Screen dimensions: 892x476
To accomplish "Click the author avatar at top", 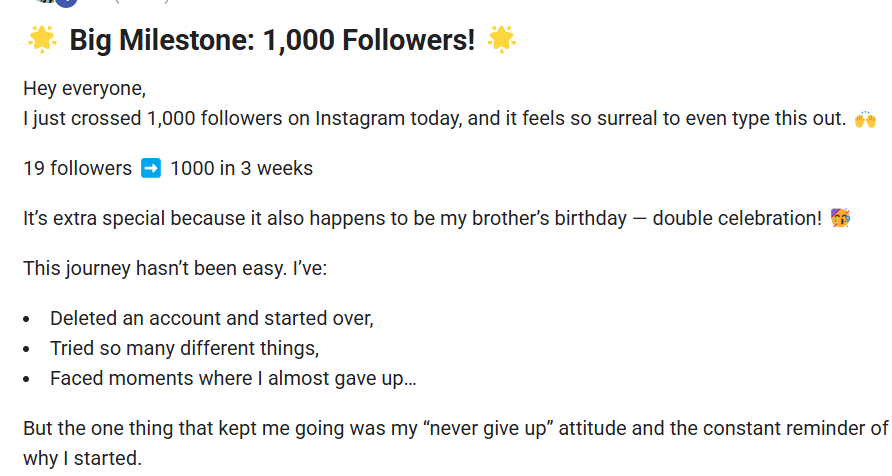I will [66, 3].
